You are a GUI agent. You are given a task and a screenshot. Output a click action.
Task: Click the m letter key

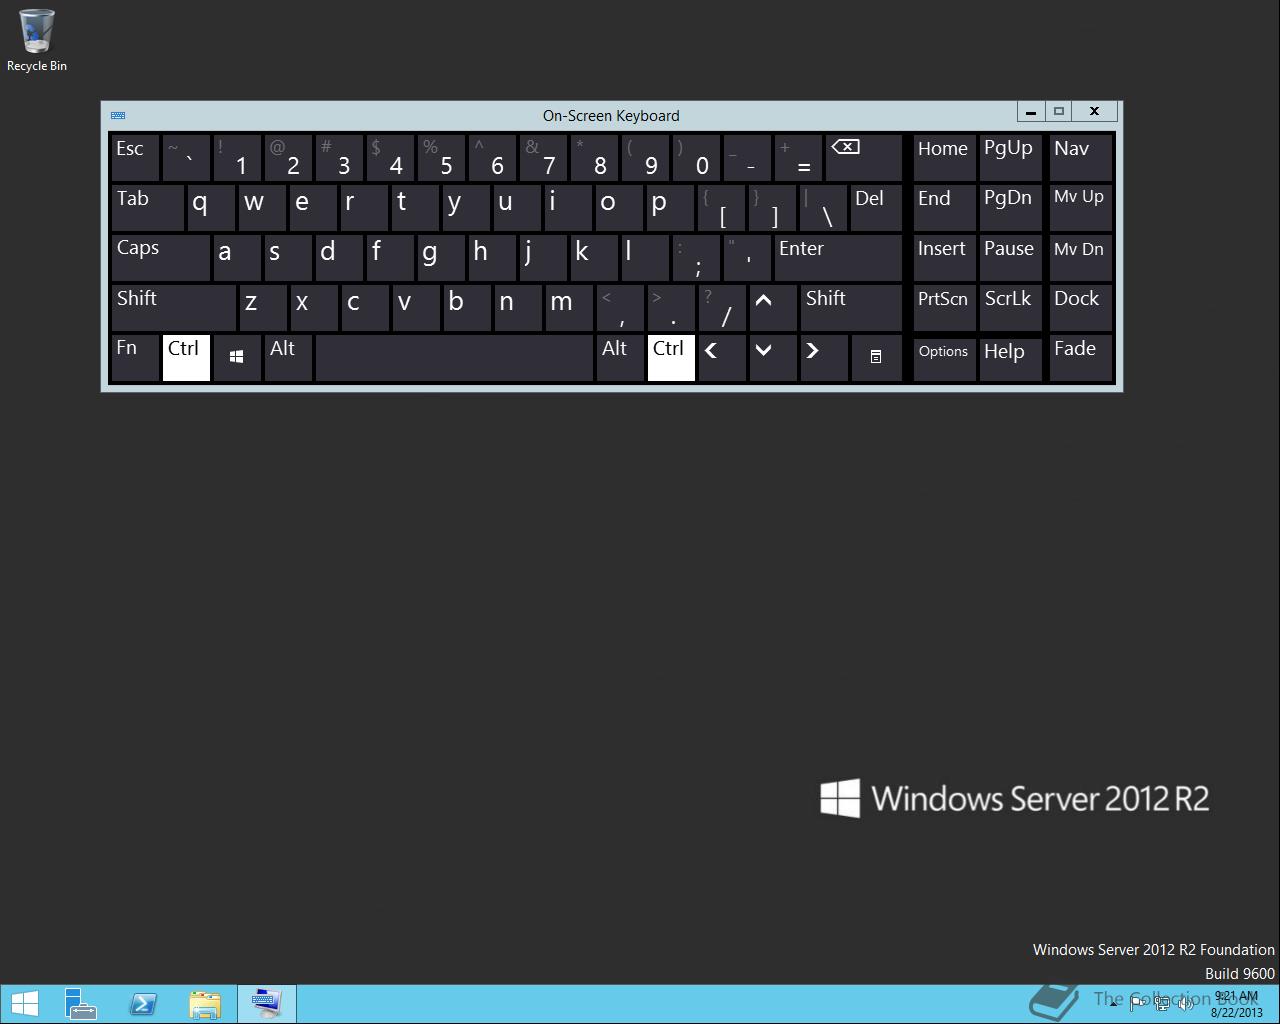(569, 308)
